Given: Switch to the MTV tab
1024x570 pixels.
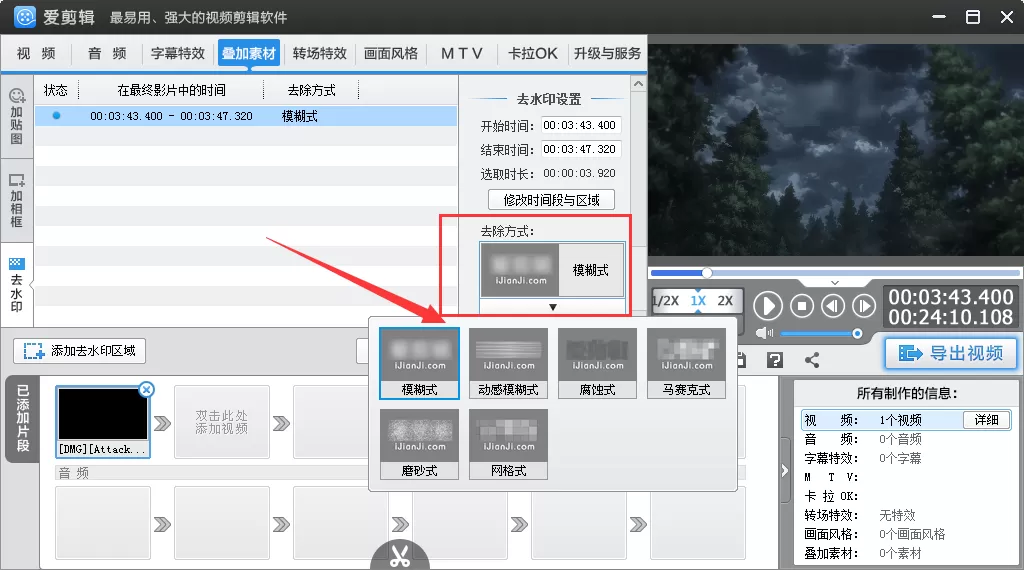Looking at the screenshot, I should 462,53.
